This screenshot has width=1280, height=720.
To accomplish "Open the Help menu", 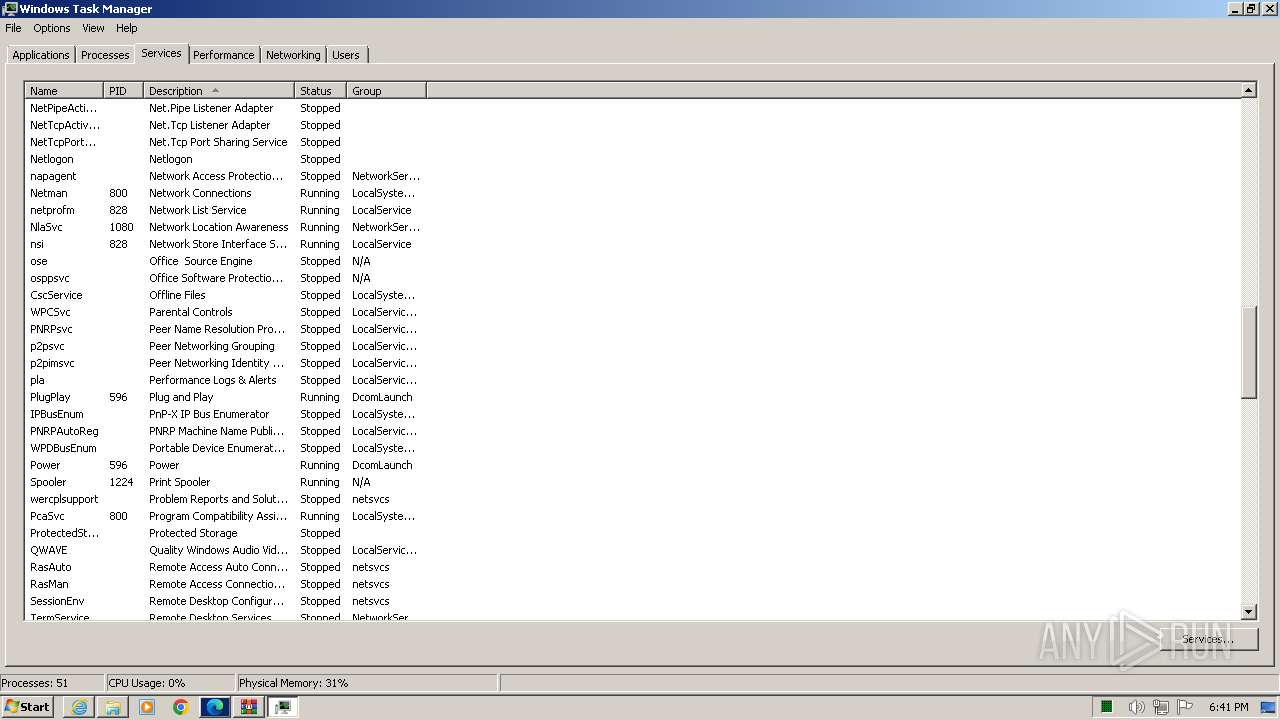I will (x=127, y=28).
